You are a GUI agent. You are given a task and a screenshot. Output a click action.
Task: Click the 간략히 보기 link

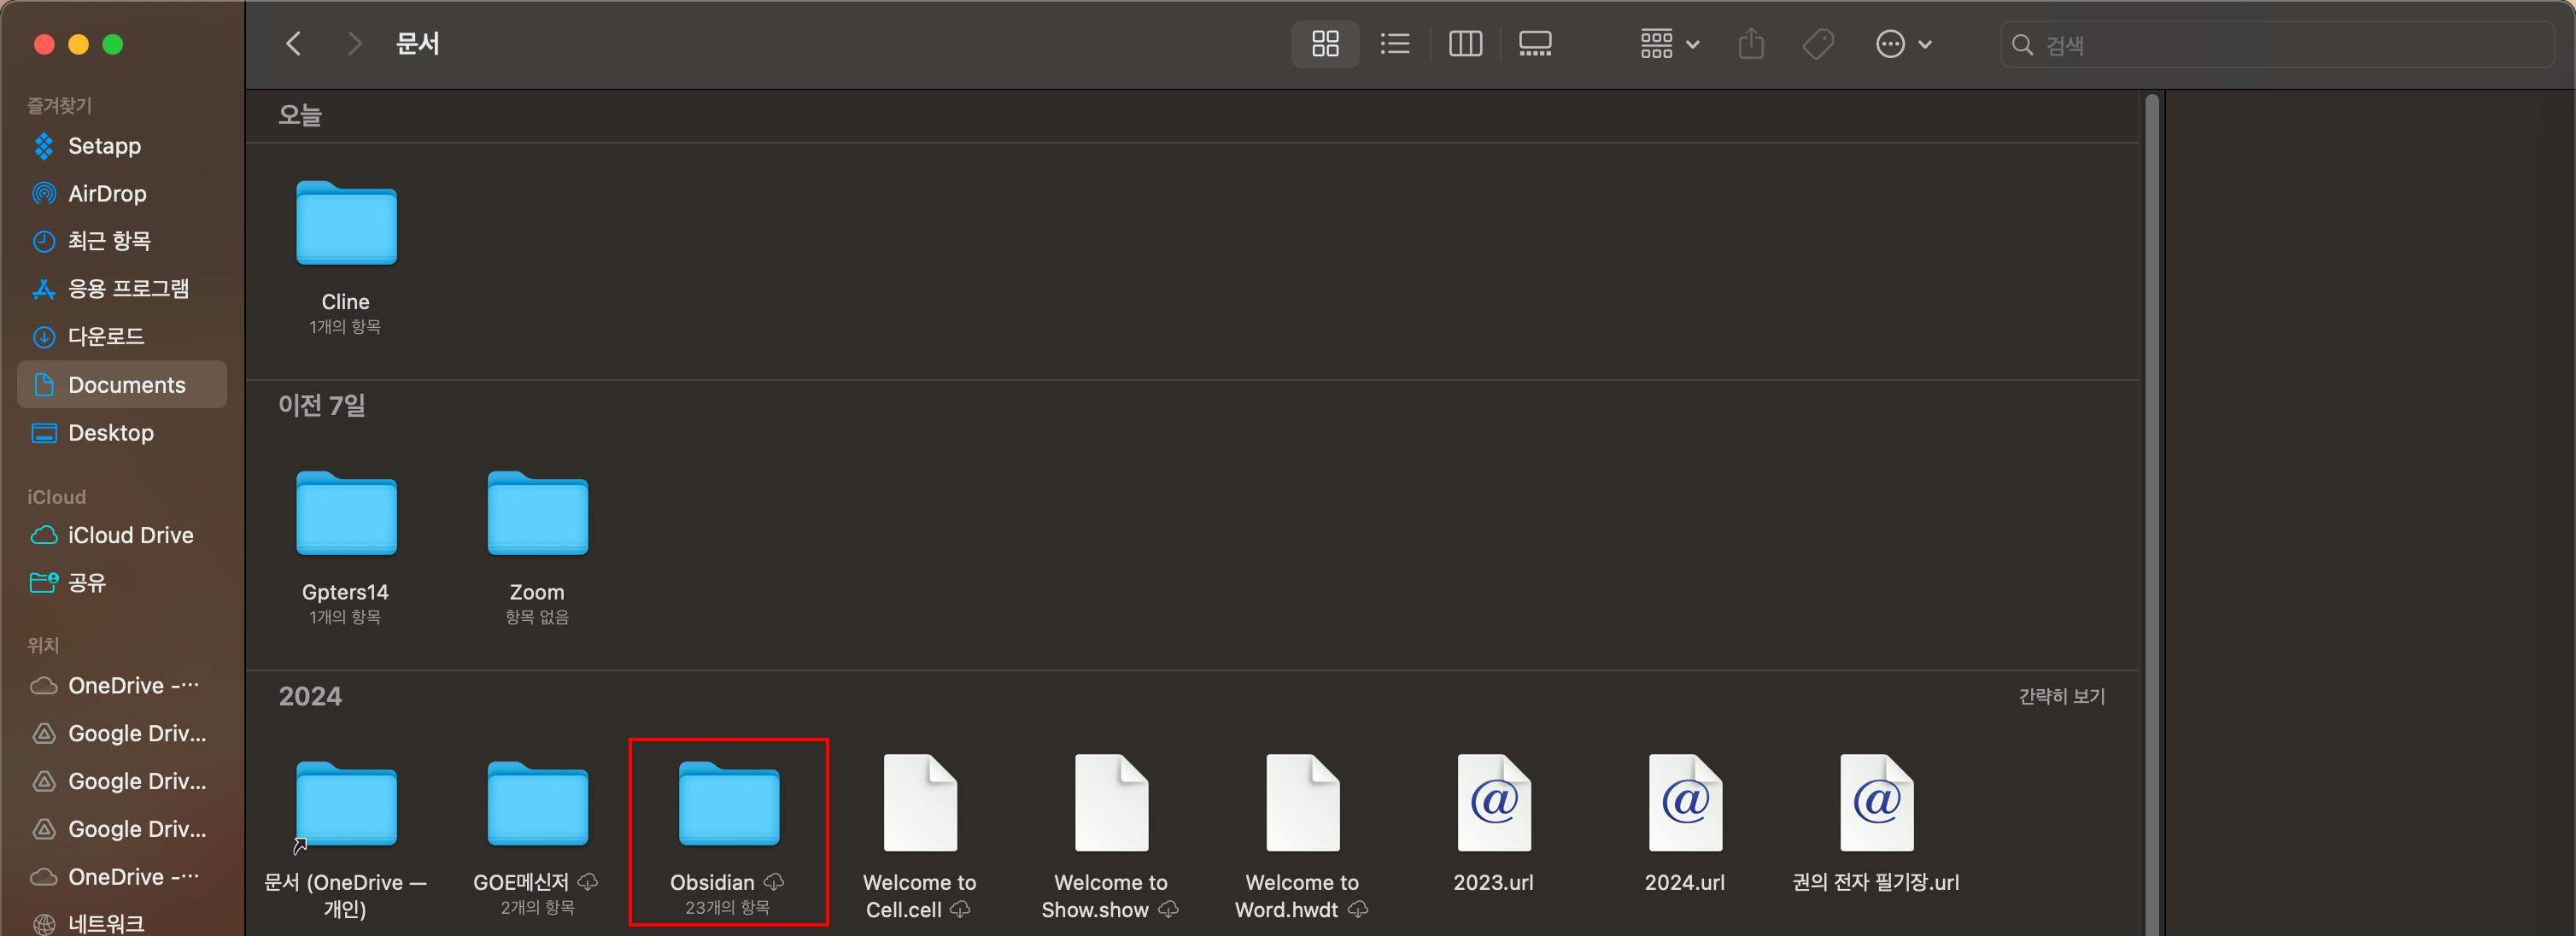pos(2061,696)
